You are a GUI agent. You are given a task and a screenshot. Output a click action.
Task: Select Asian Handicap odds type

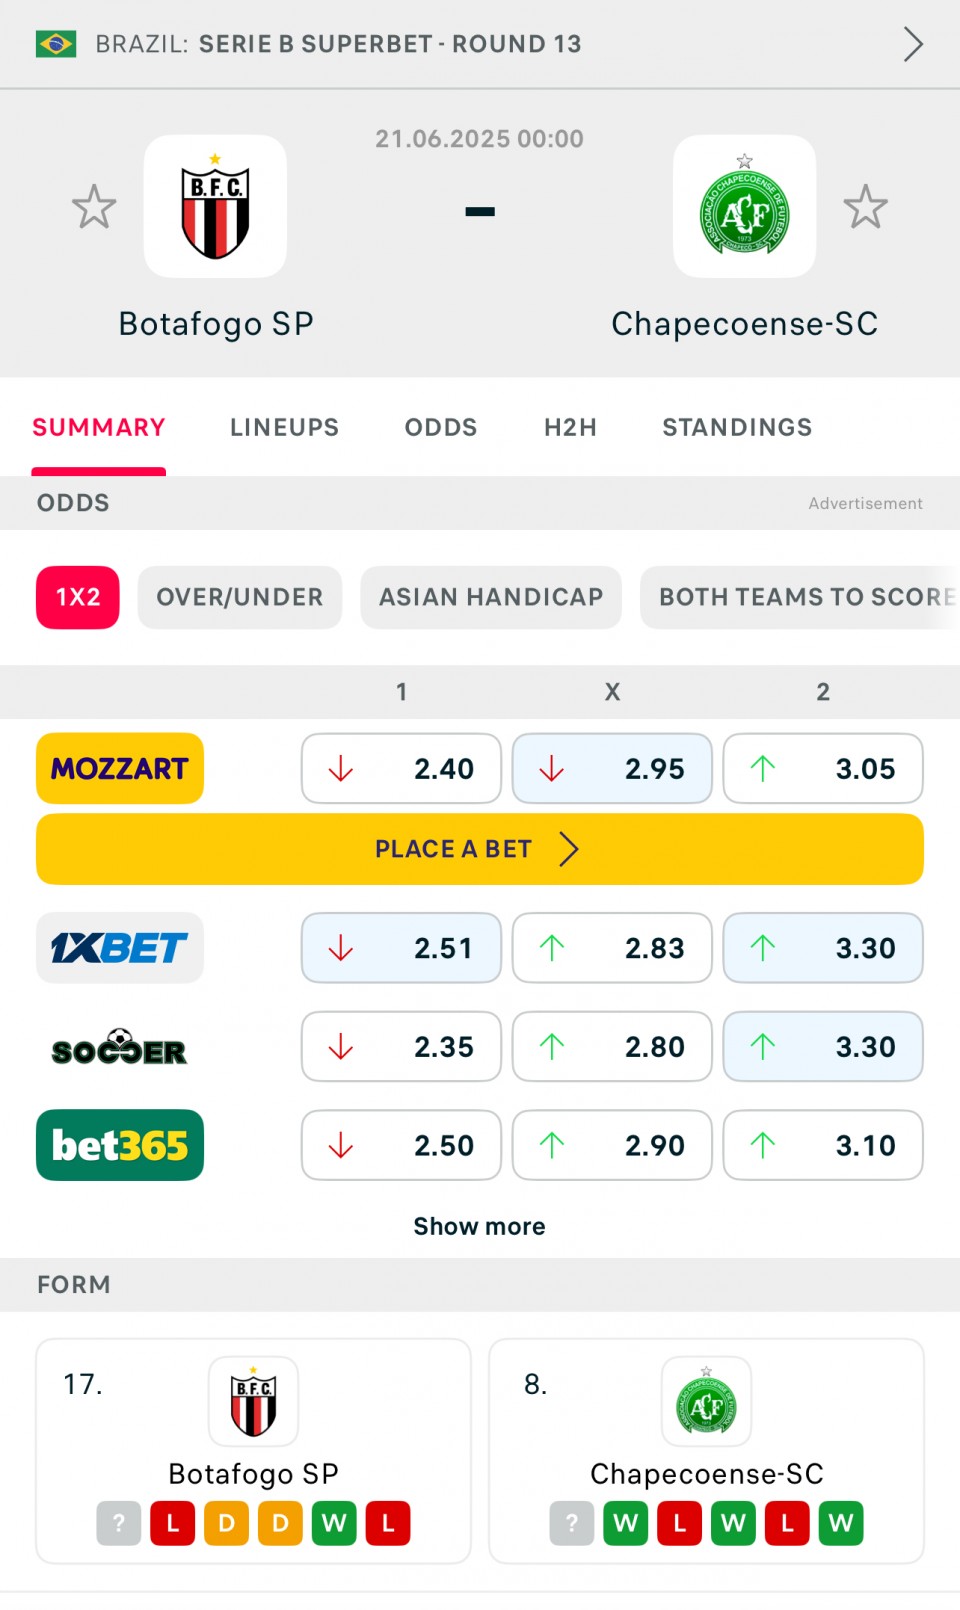[x=491, y=598]
